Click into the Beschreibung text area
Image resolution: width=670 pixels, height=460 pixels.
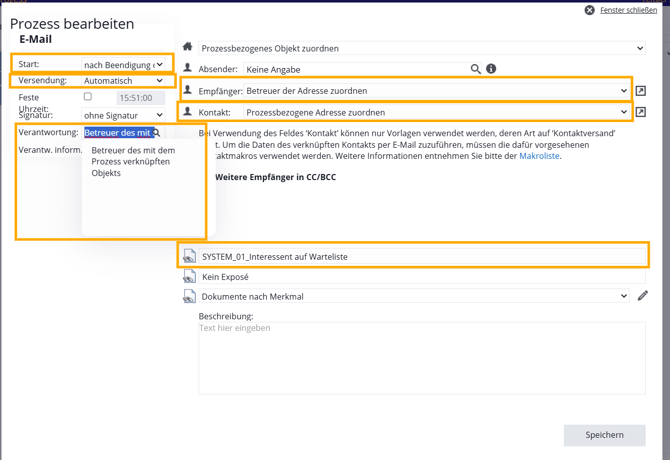(x=421, y=358)
